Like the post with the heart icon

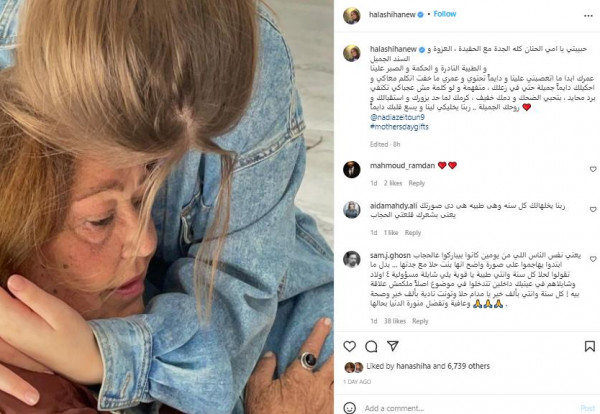349,346
